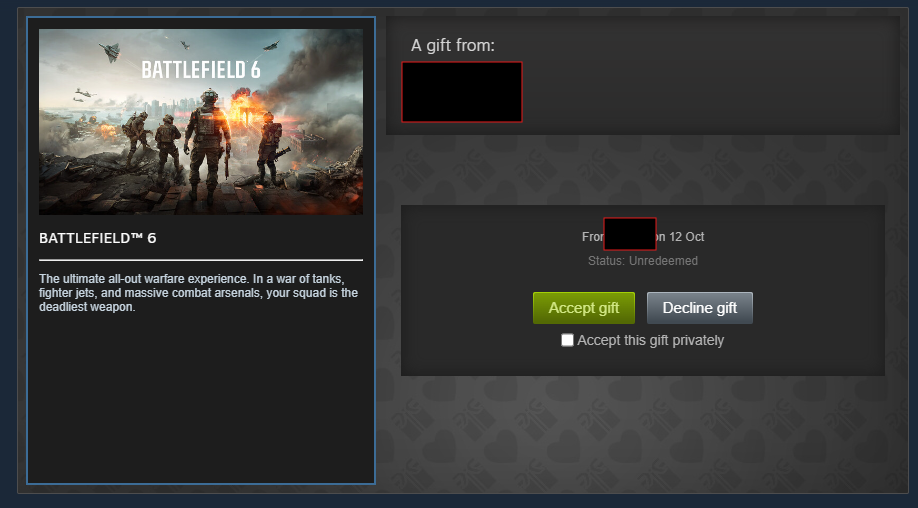
Task: Click the redacted sender name beside '12 Oct'
Action: 630,234
